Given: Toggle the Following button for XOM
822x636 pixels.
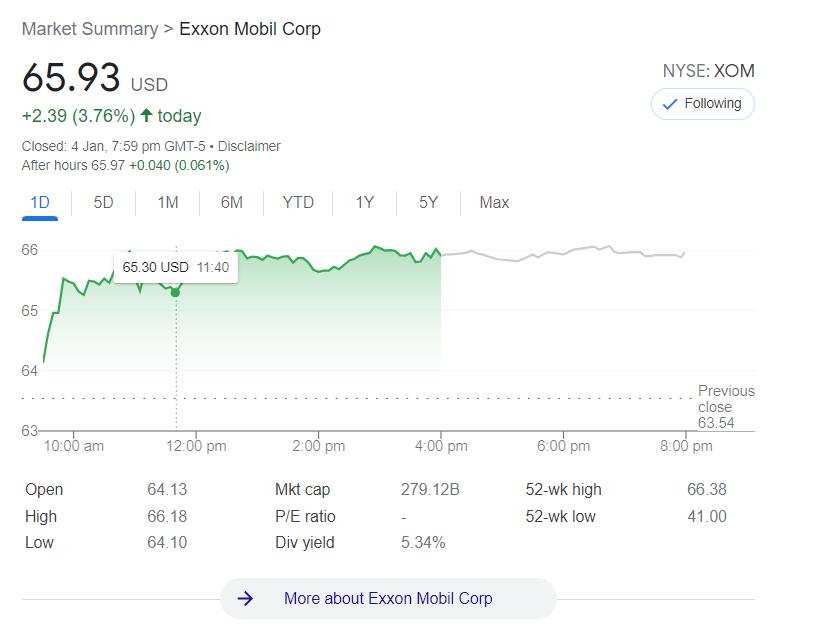Looking at the screenshot, I should (702, 104).
